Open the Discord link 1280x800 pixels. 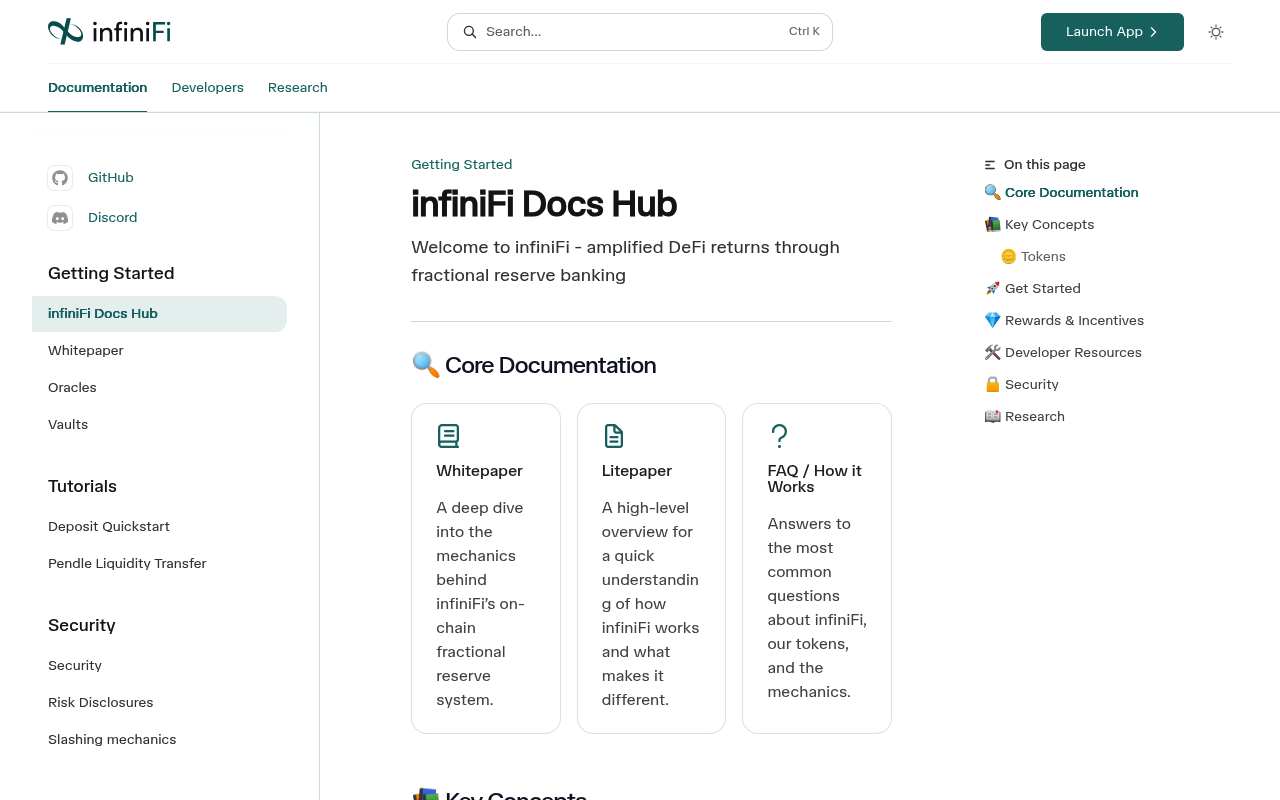tap(112, 218)
